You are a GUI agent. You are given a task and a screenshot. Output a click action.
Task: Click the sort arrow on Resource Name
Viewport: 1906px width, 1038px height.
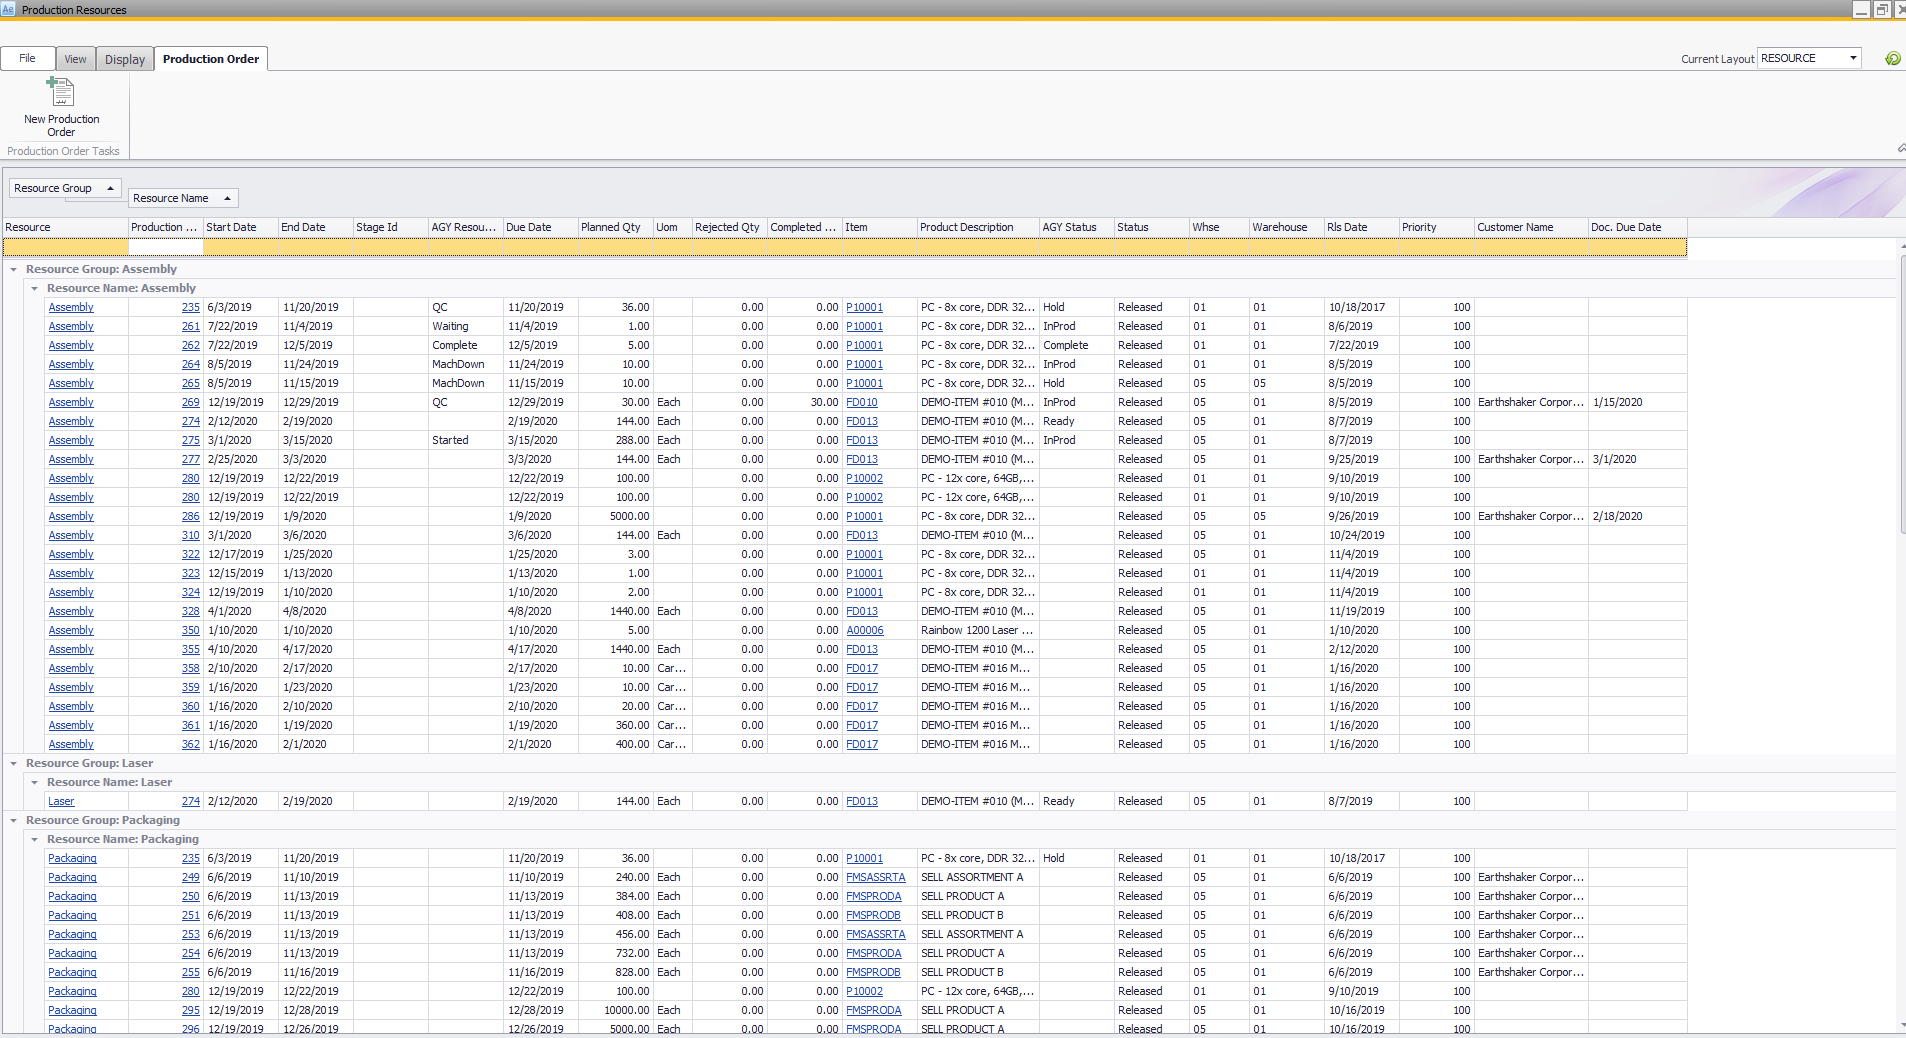tap(227, 198)
